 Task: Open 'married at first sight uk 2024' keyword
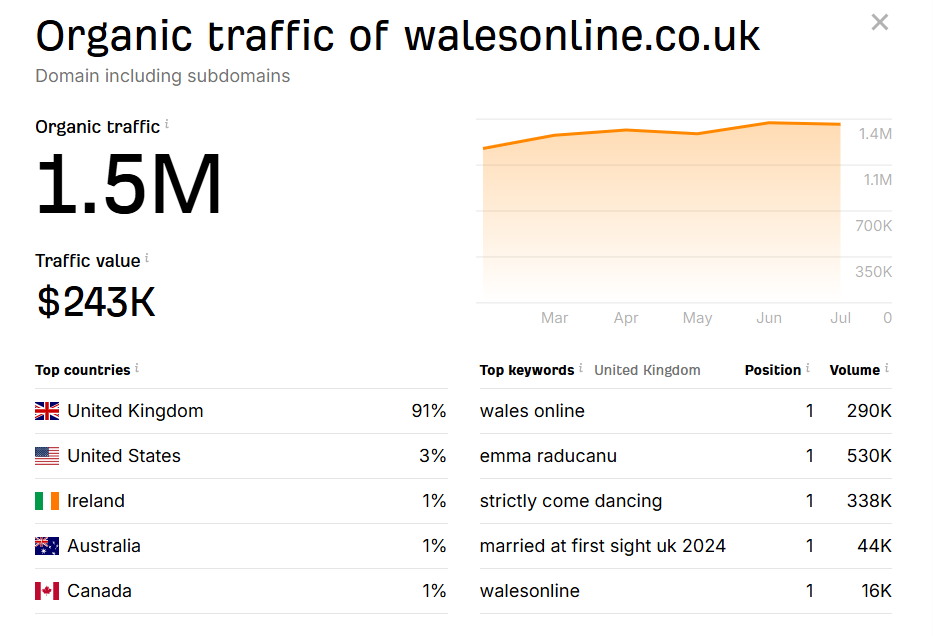click(603, 546)
